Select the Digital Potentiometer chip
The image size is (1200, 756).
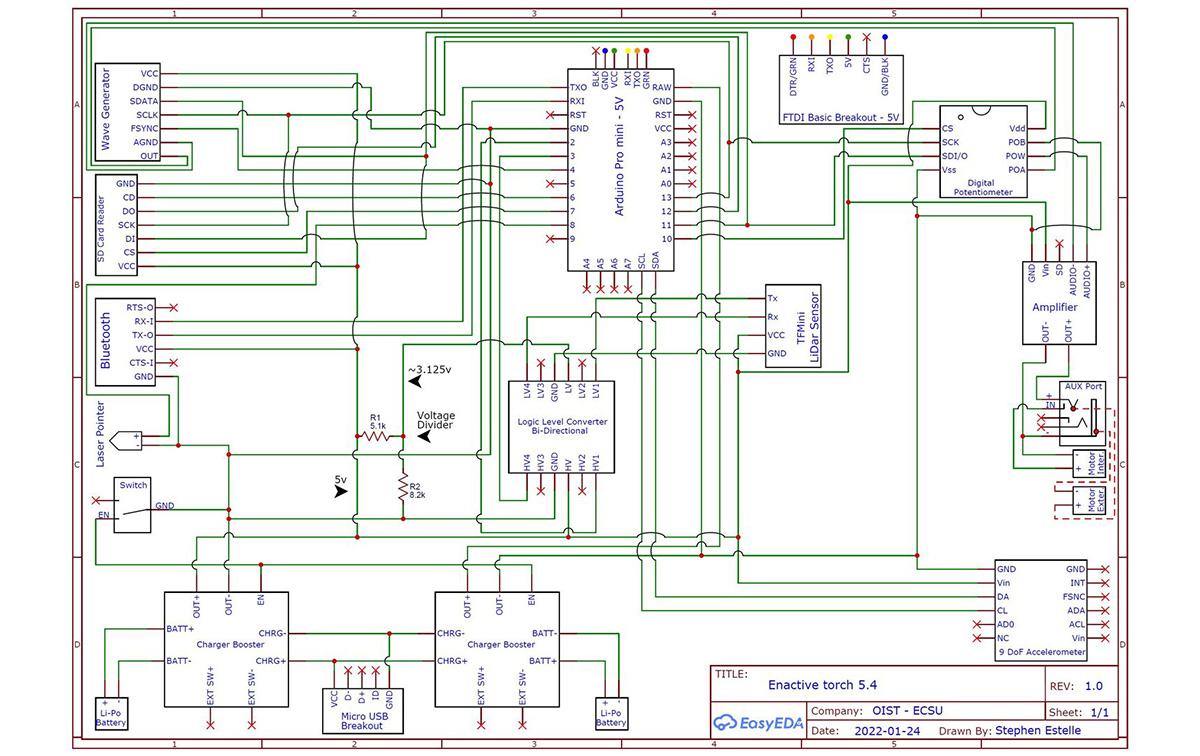[x=983, y=153]
